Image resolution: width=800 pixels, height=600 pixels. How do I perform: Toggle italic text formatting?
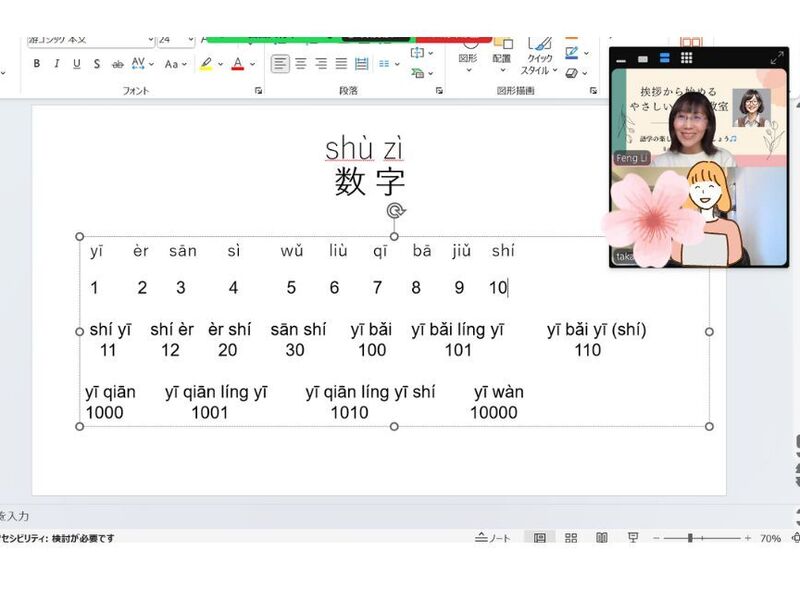pyautogui.click(x=57, y=64)
